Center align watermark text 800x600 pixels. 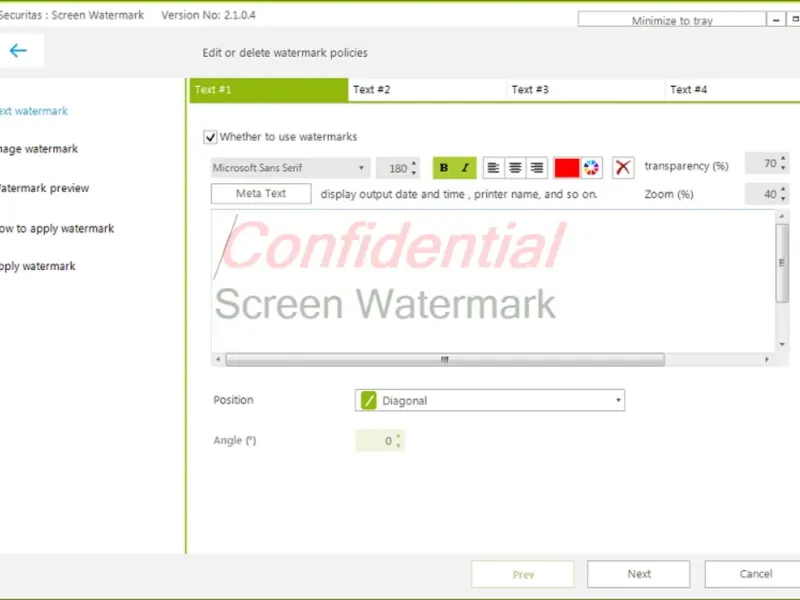point(515,168)
